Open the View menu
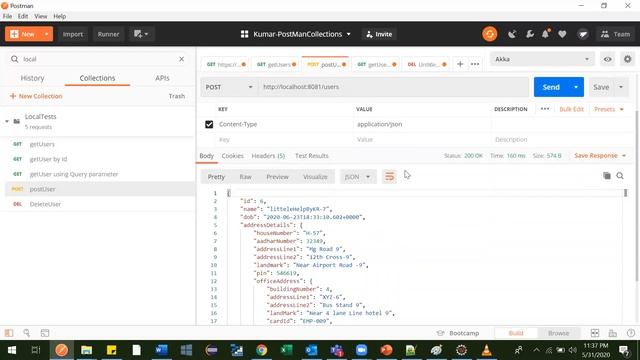640x360 pixels. pos(40,16)
